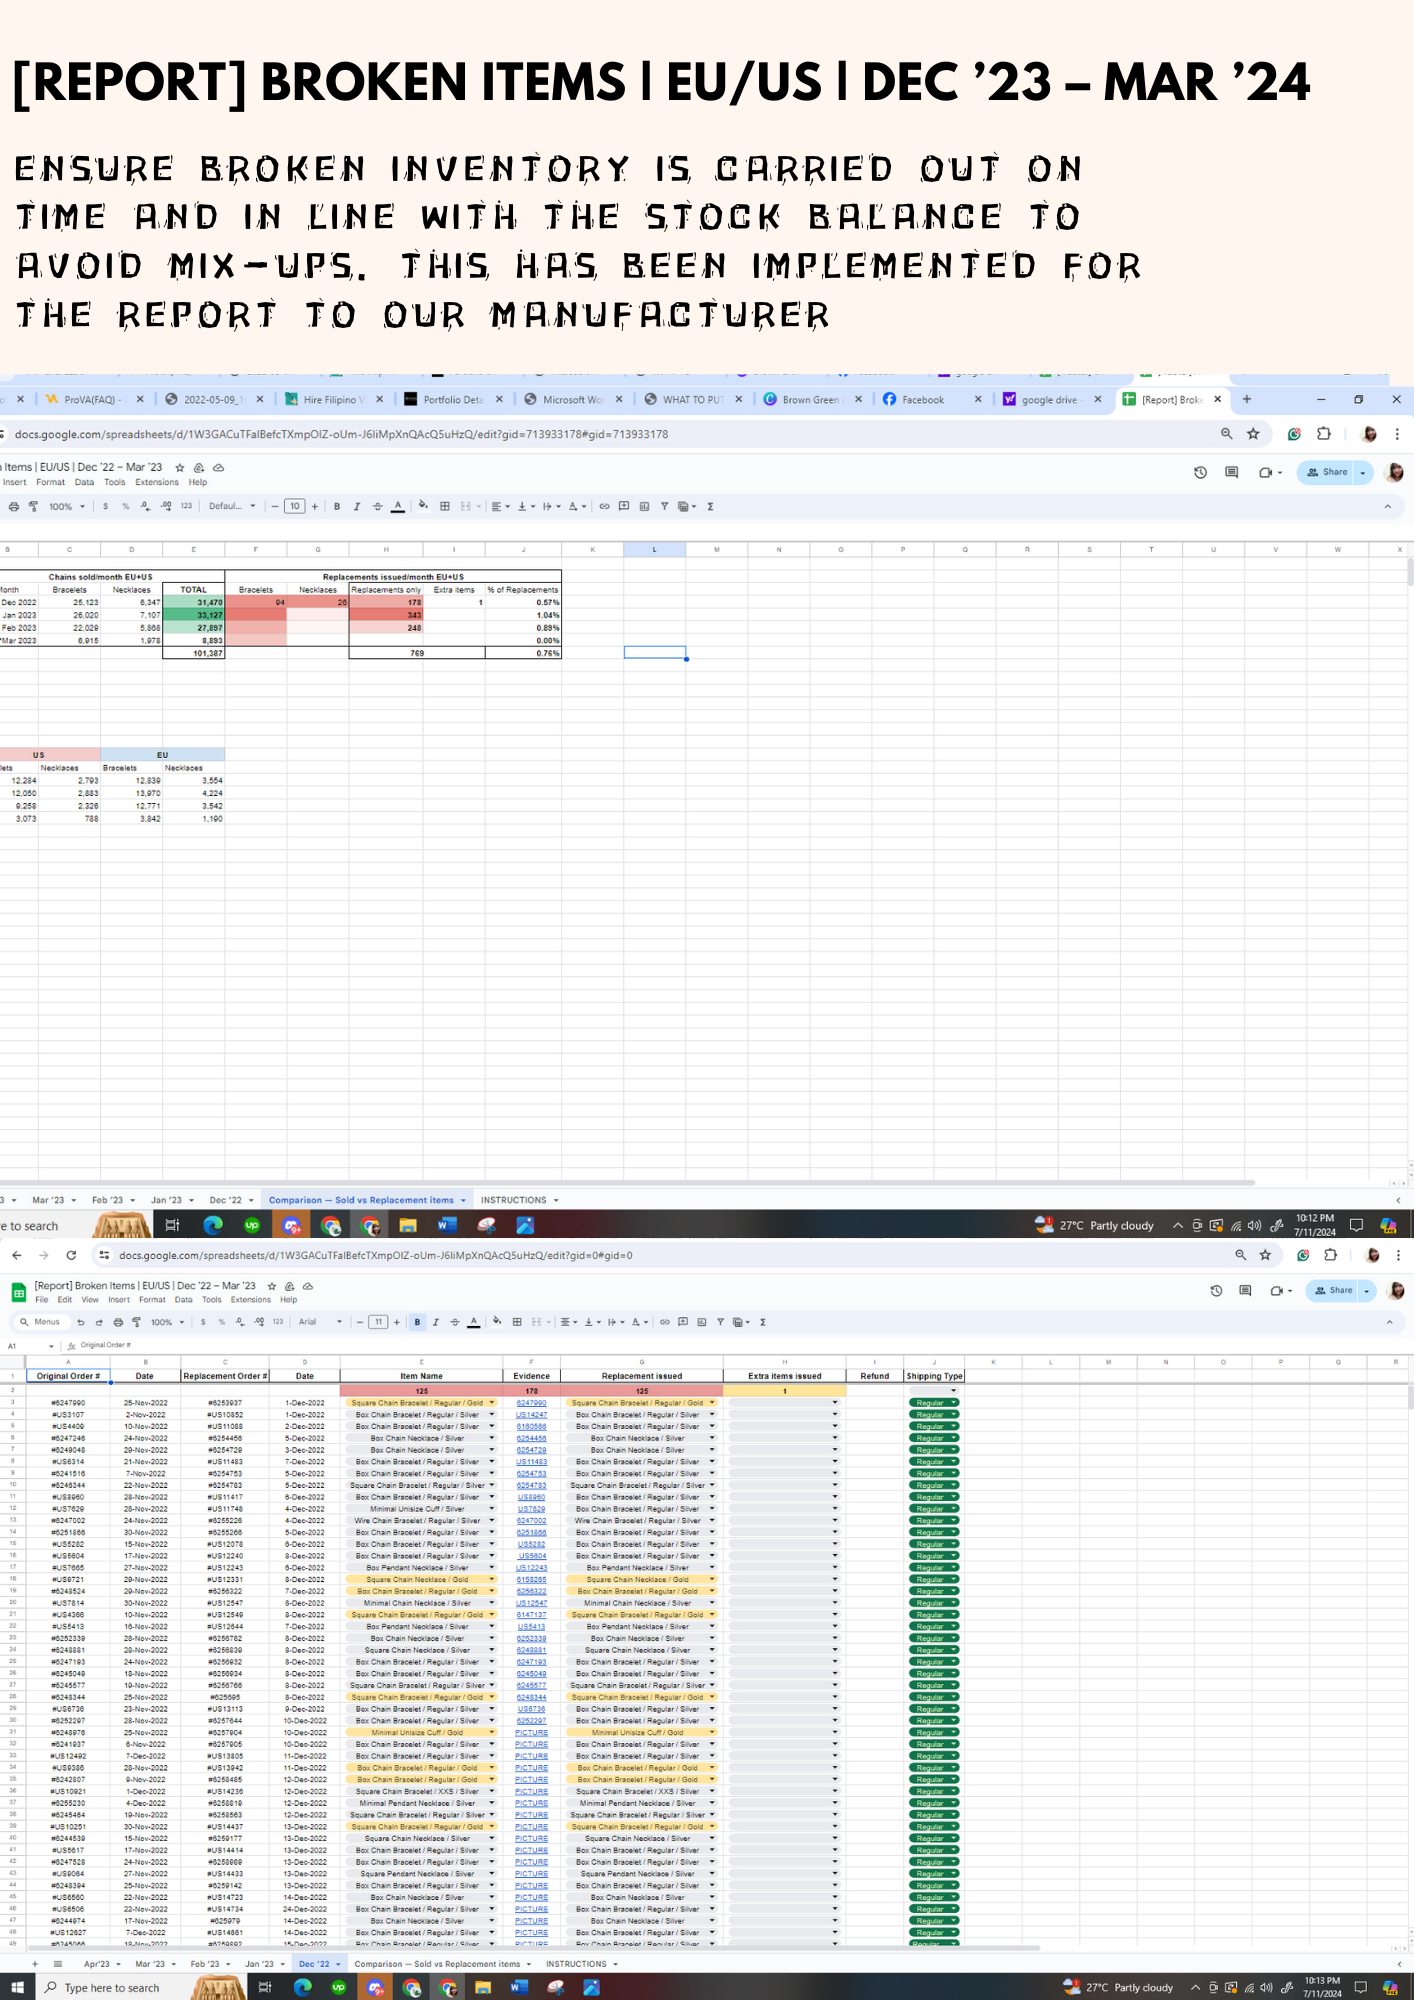Screen dimensions: 1414x2000
Task: Open the A1 name box dropdown in lower window
Action: pos(50,1345)
